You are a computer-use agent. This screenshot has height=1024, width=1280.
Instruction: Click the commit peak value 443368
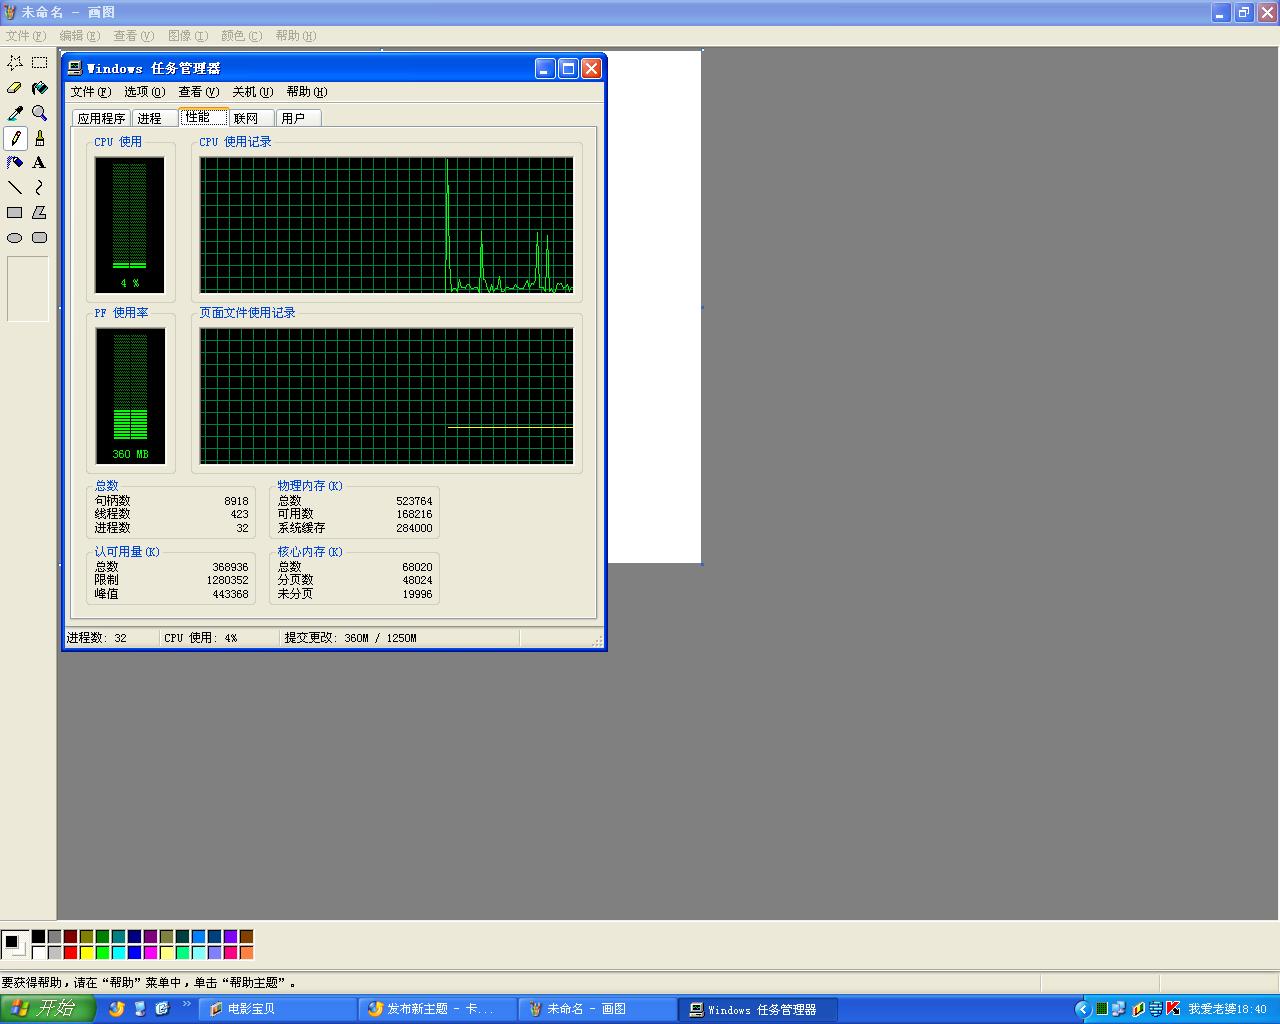coord(230,594)
